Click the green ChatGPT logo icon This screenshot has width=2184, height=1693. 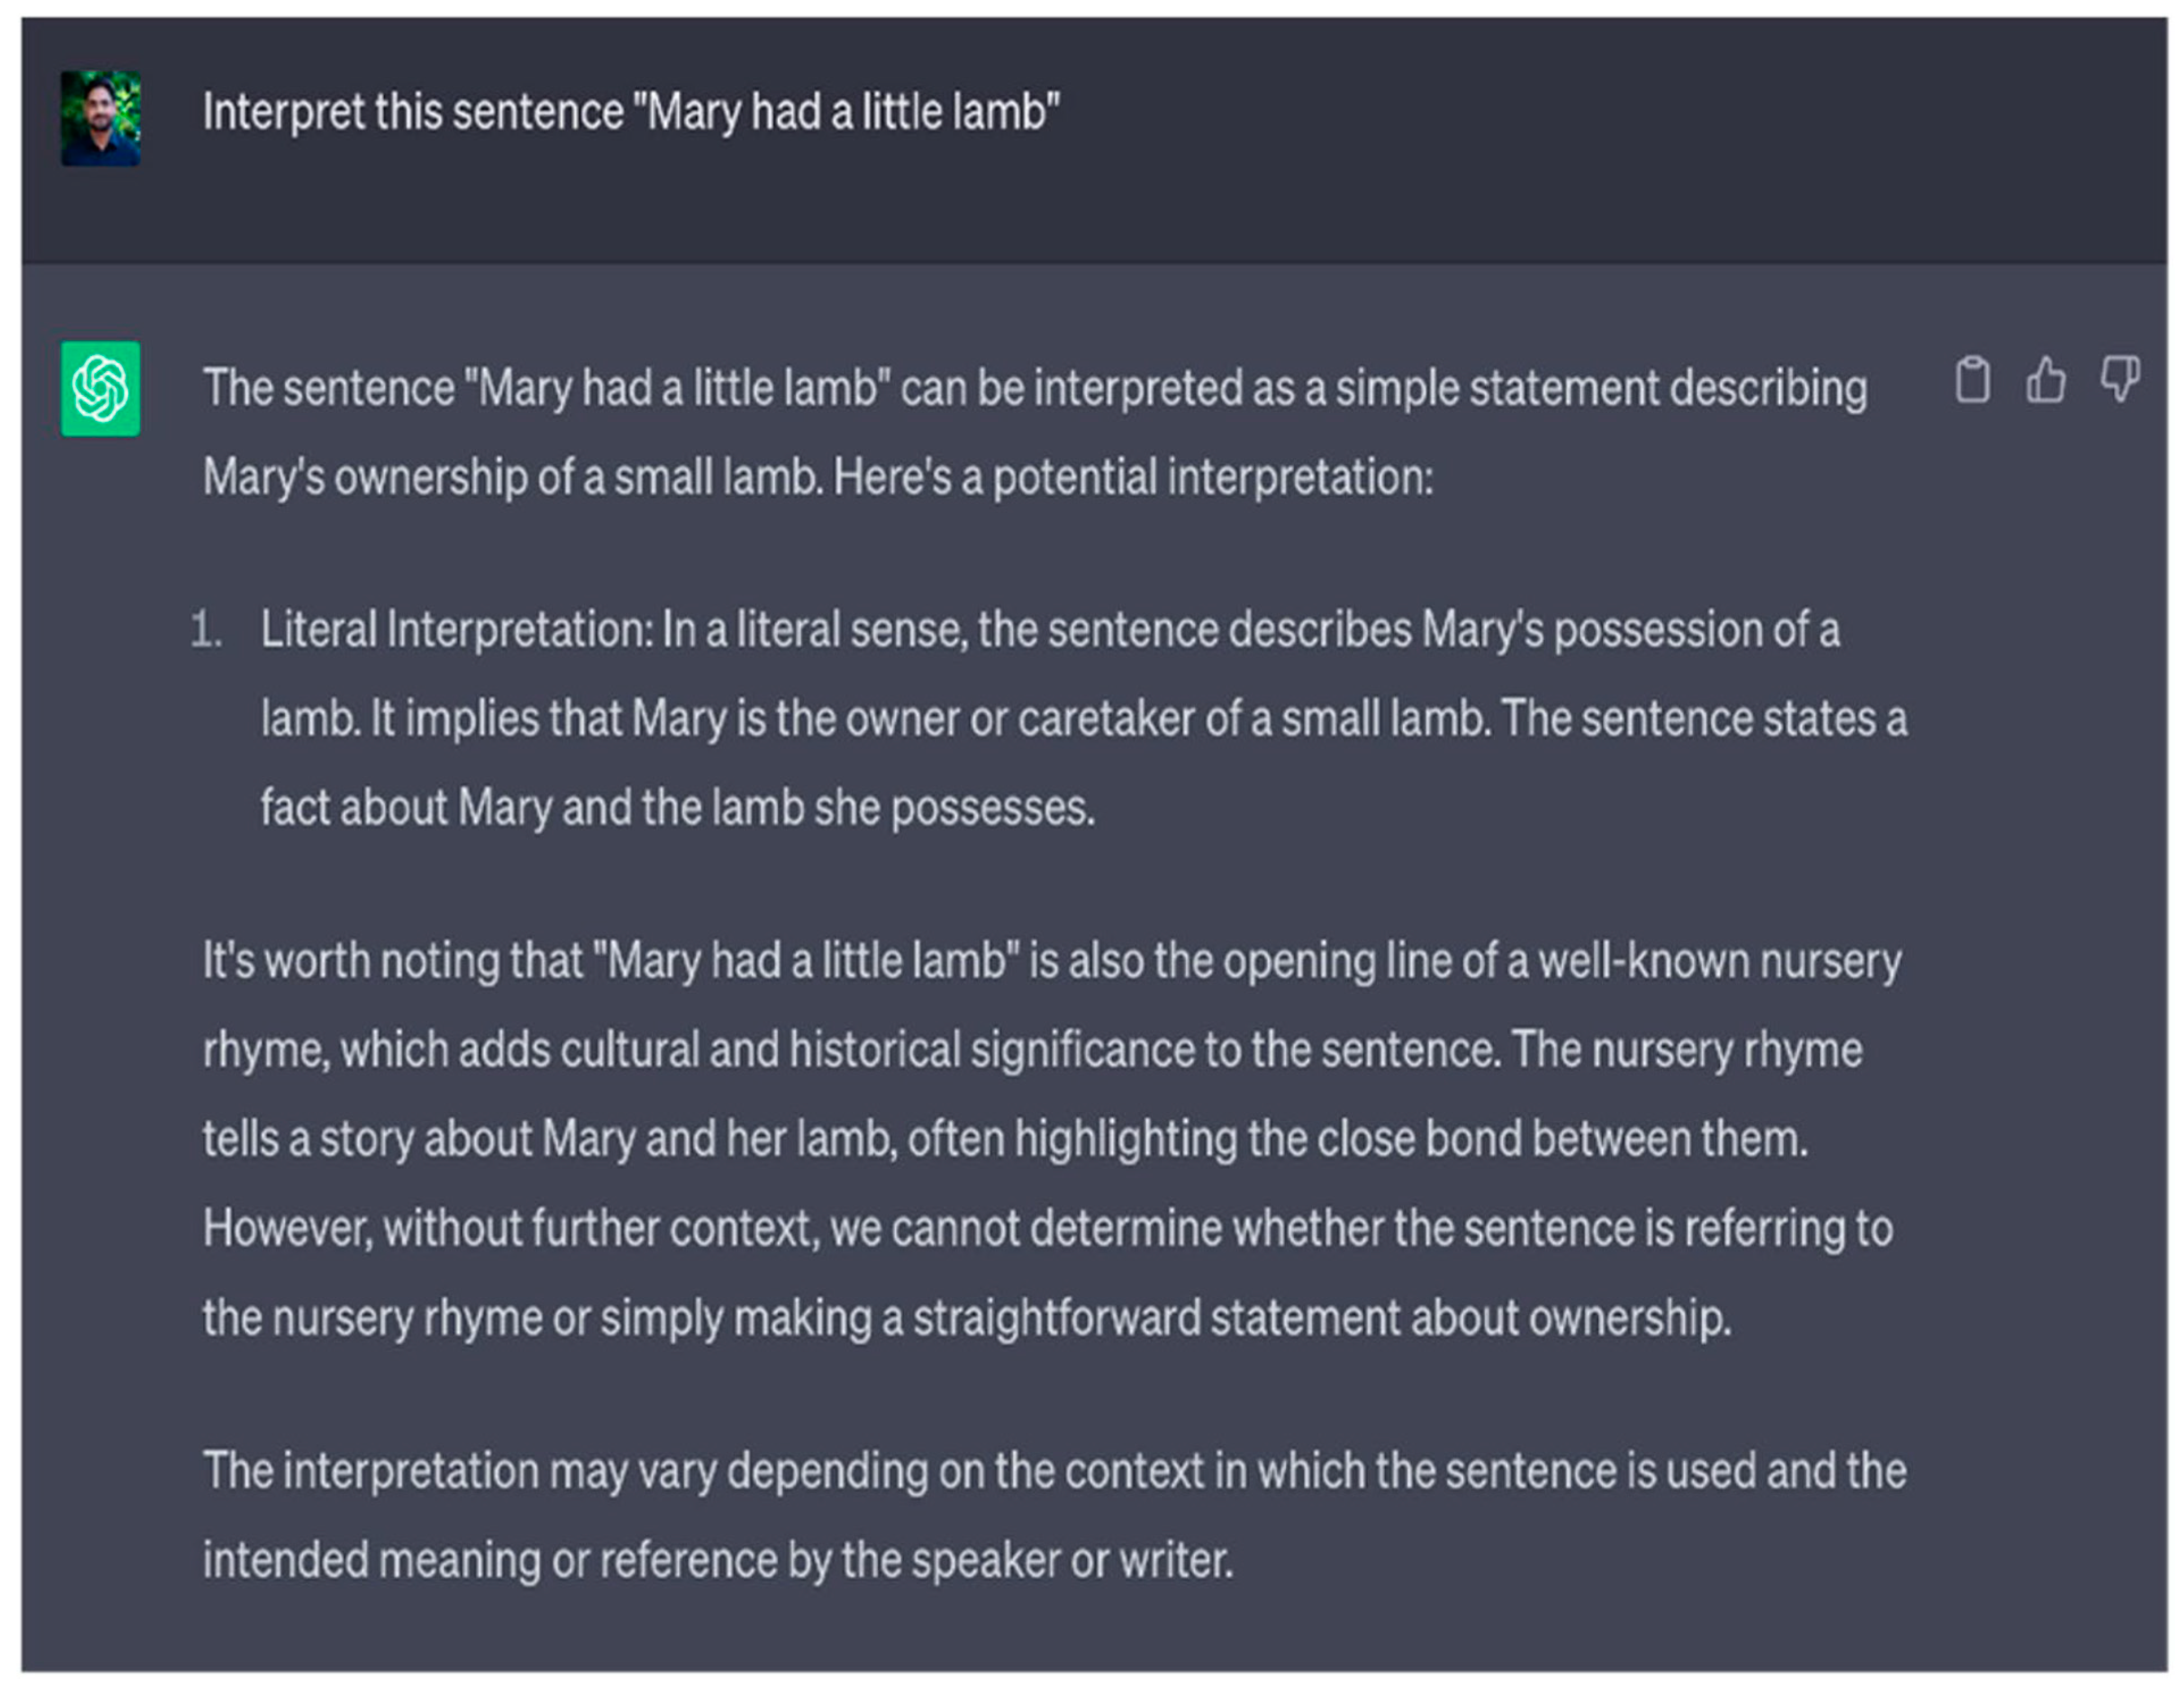[x=101, y=389]
